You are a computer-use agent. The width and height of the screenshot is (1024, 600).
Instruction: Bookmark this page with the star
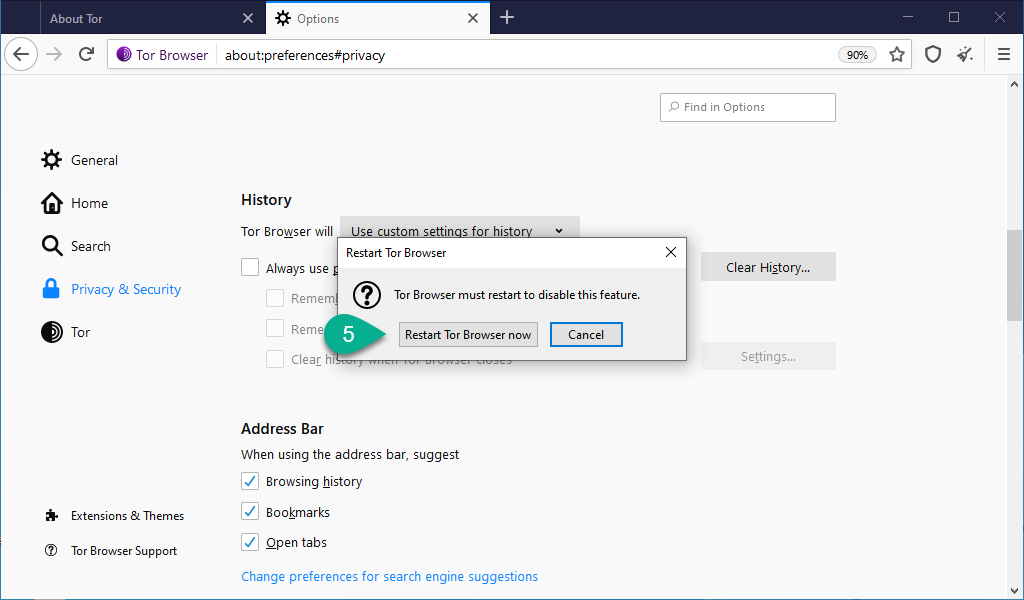pyautogui.click(x=897, y=55)
